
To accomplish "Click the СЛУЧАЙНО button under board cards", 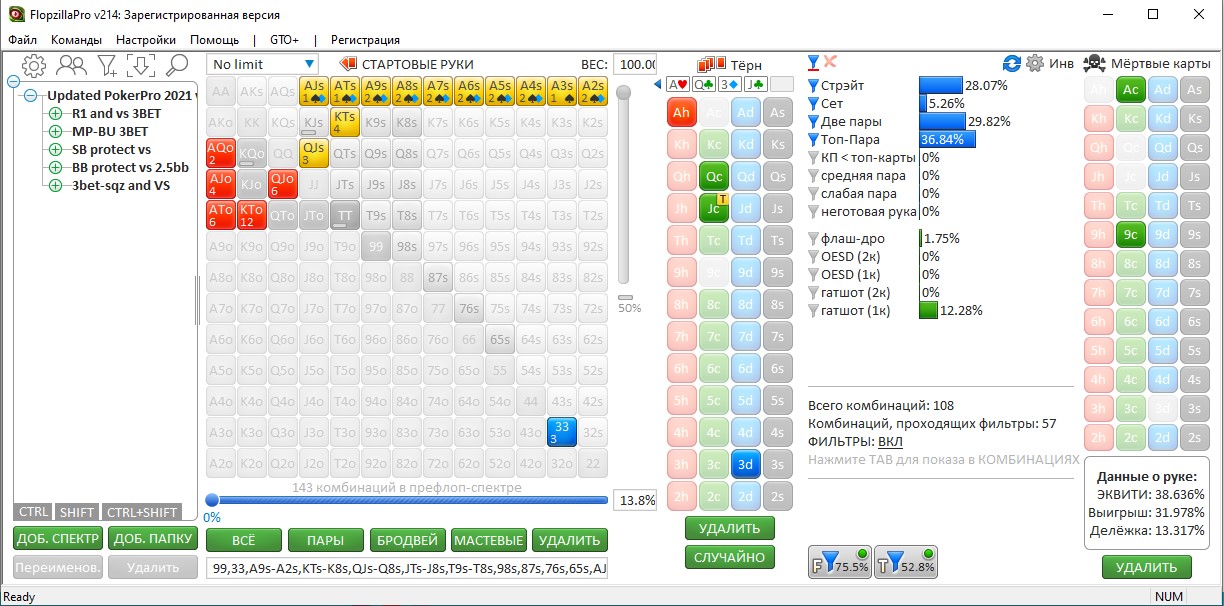I will click(x=730, y=558).
